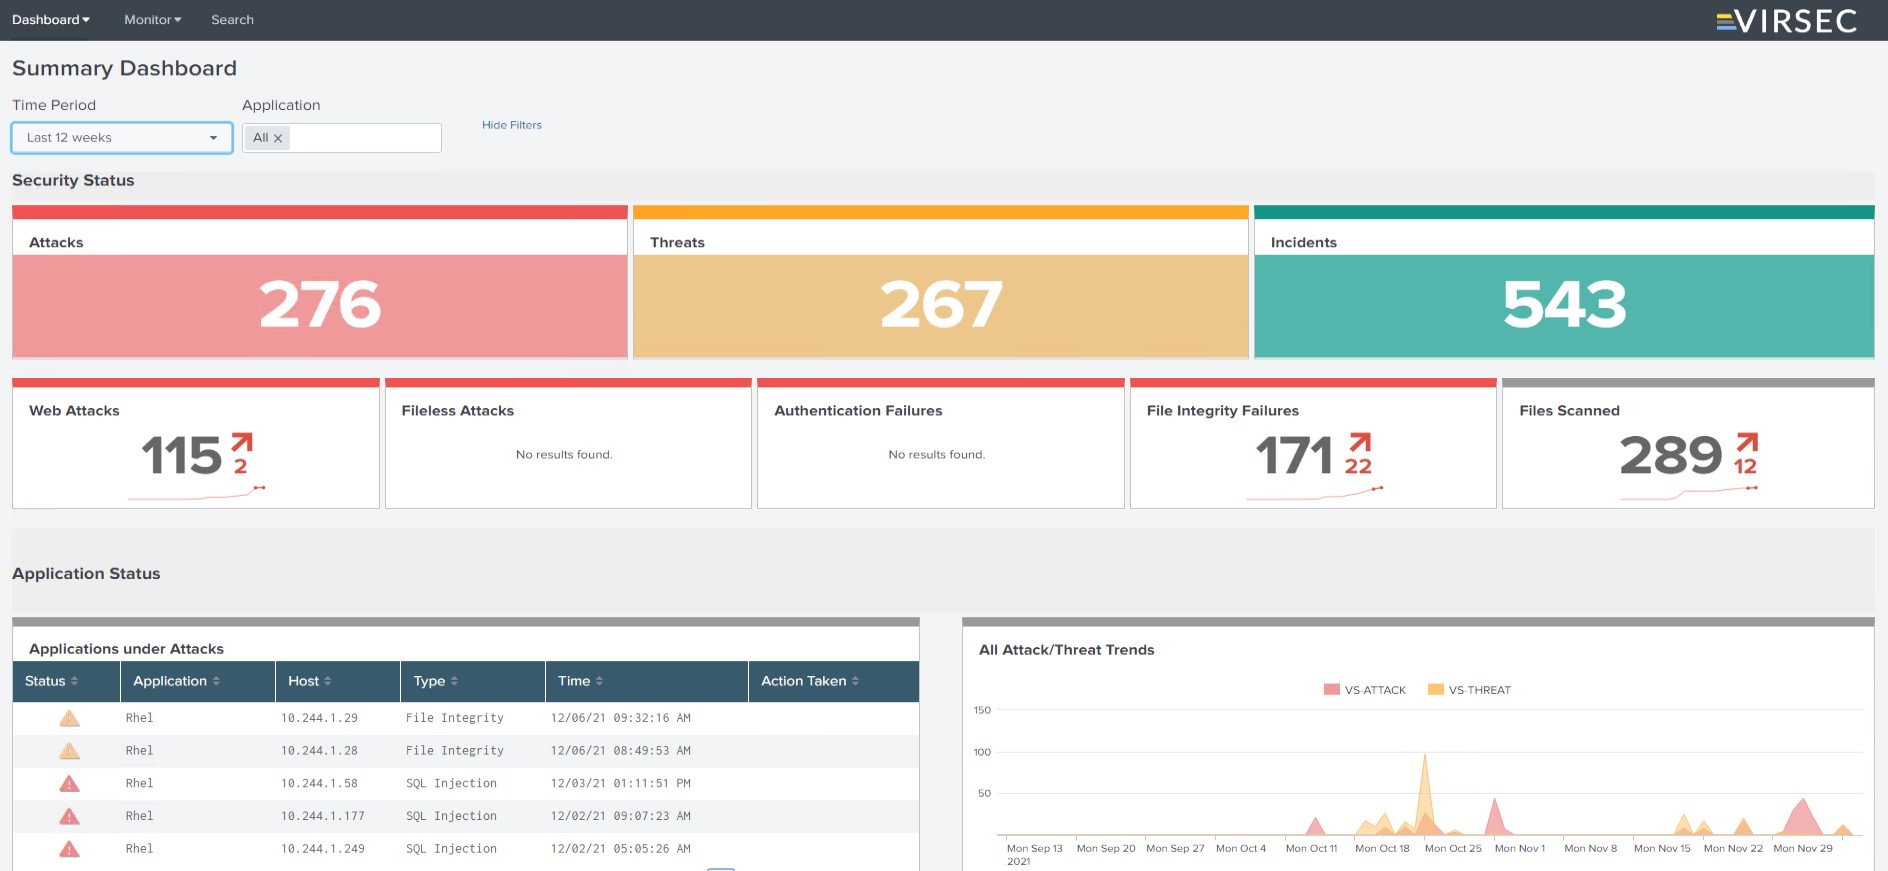1888x871 pixels.
Task: Click the Web Attacks 115 value
Action: click(x=181, y=456)
